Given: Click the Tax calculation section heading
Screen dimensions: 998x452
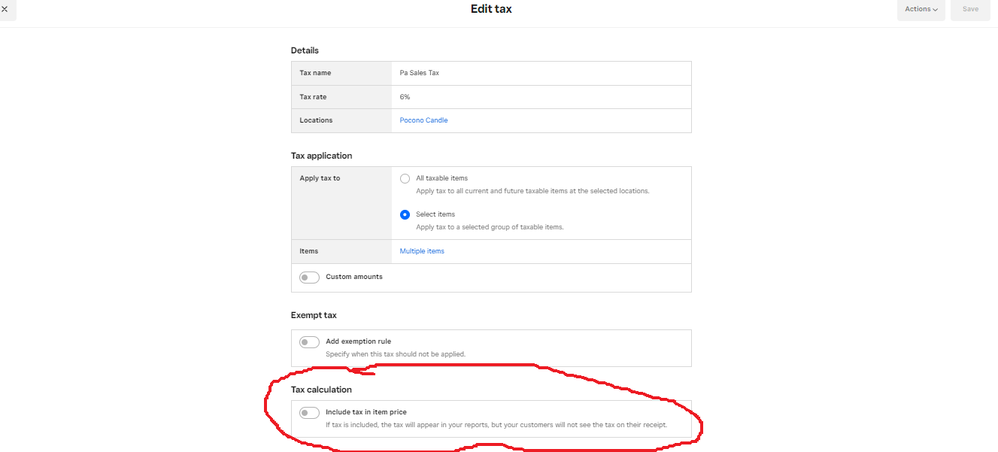Looking at the screenshot, I should (321, 389).
